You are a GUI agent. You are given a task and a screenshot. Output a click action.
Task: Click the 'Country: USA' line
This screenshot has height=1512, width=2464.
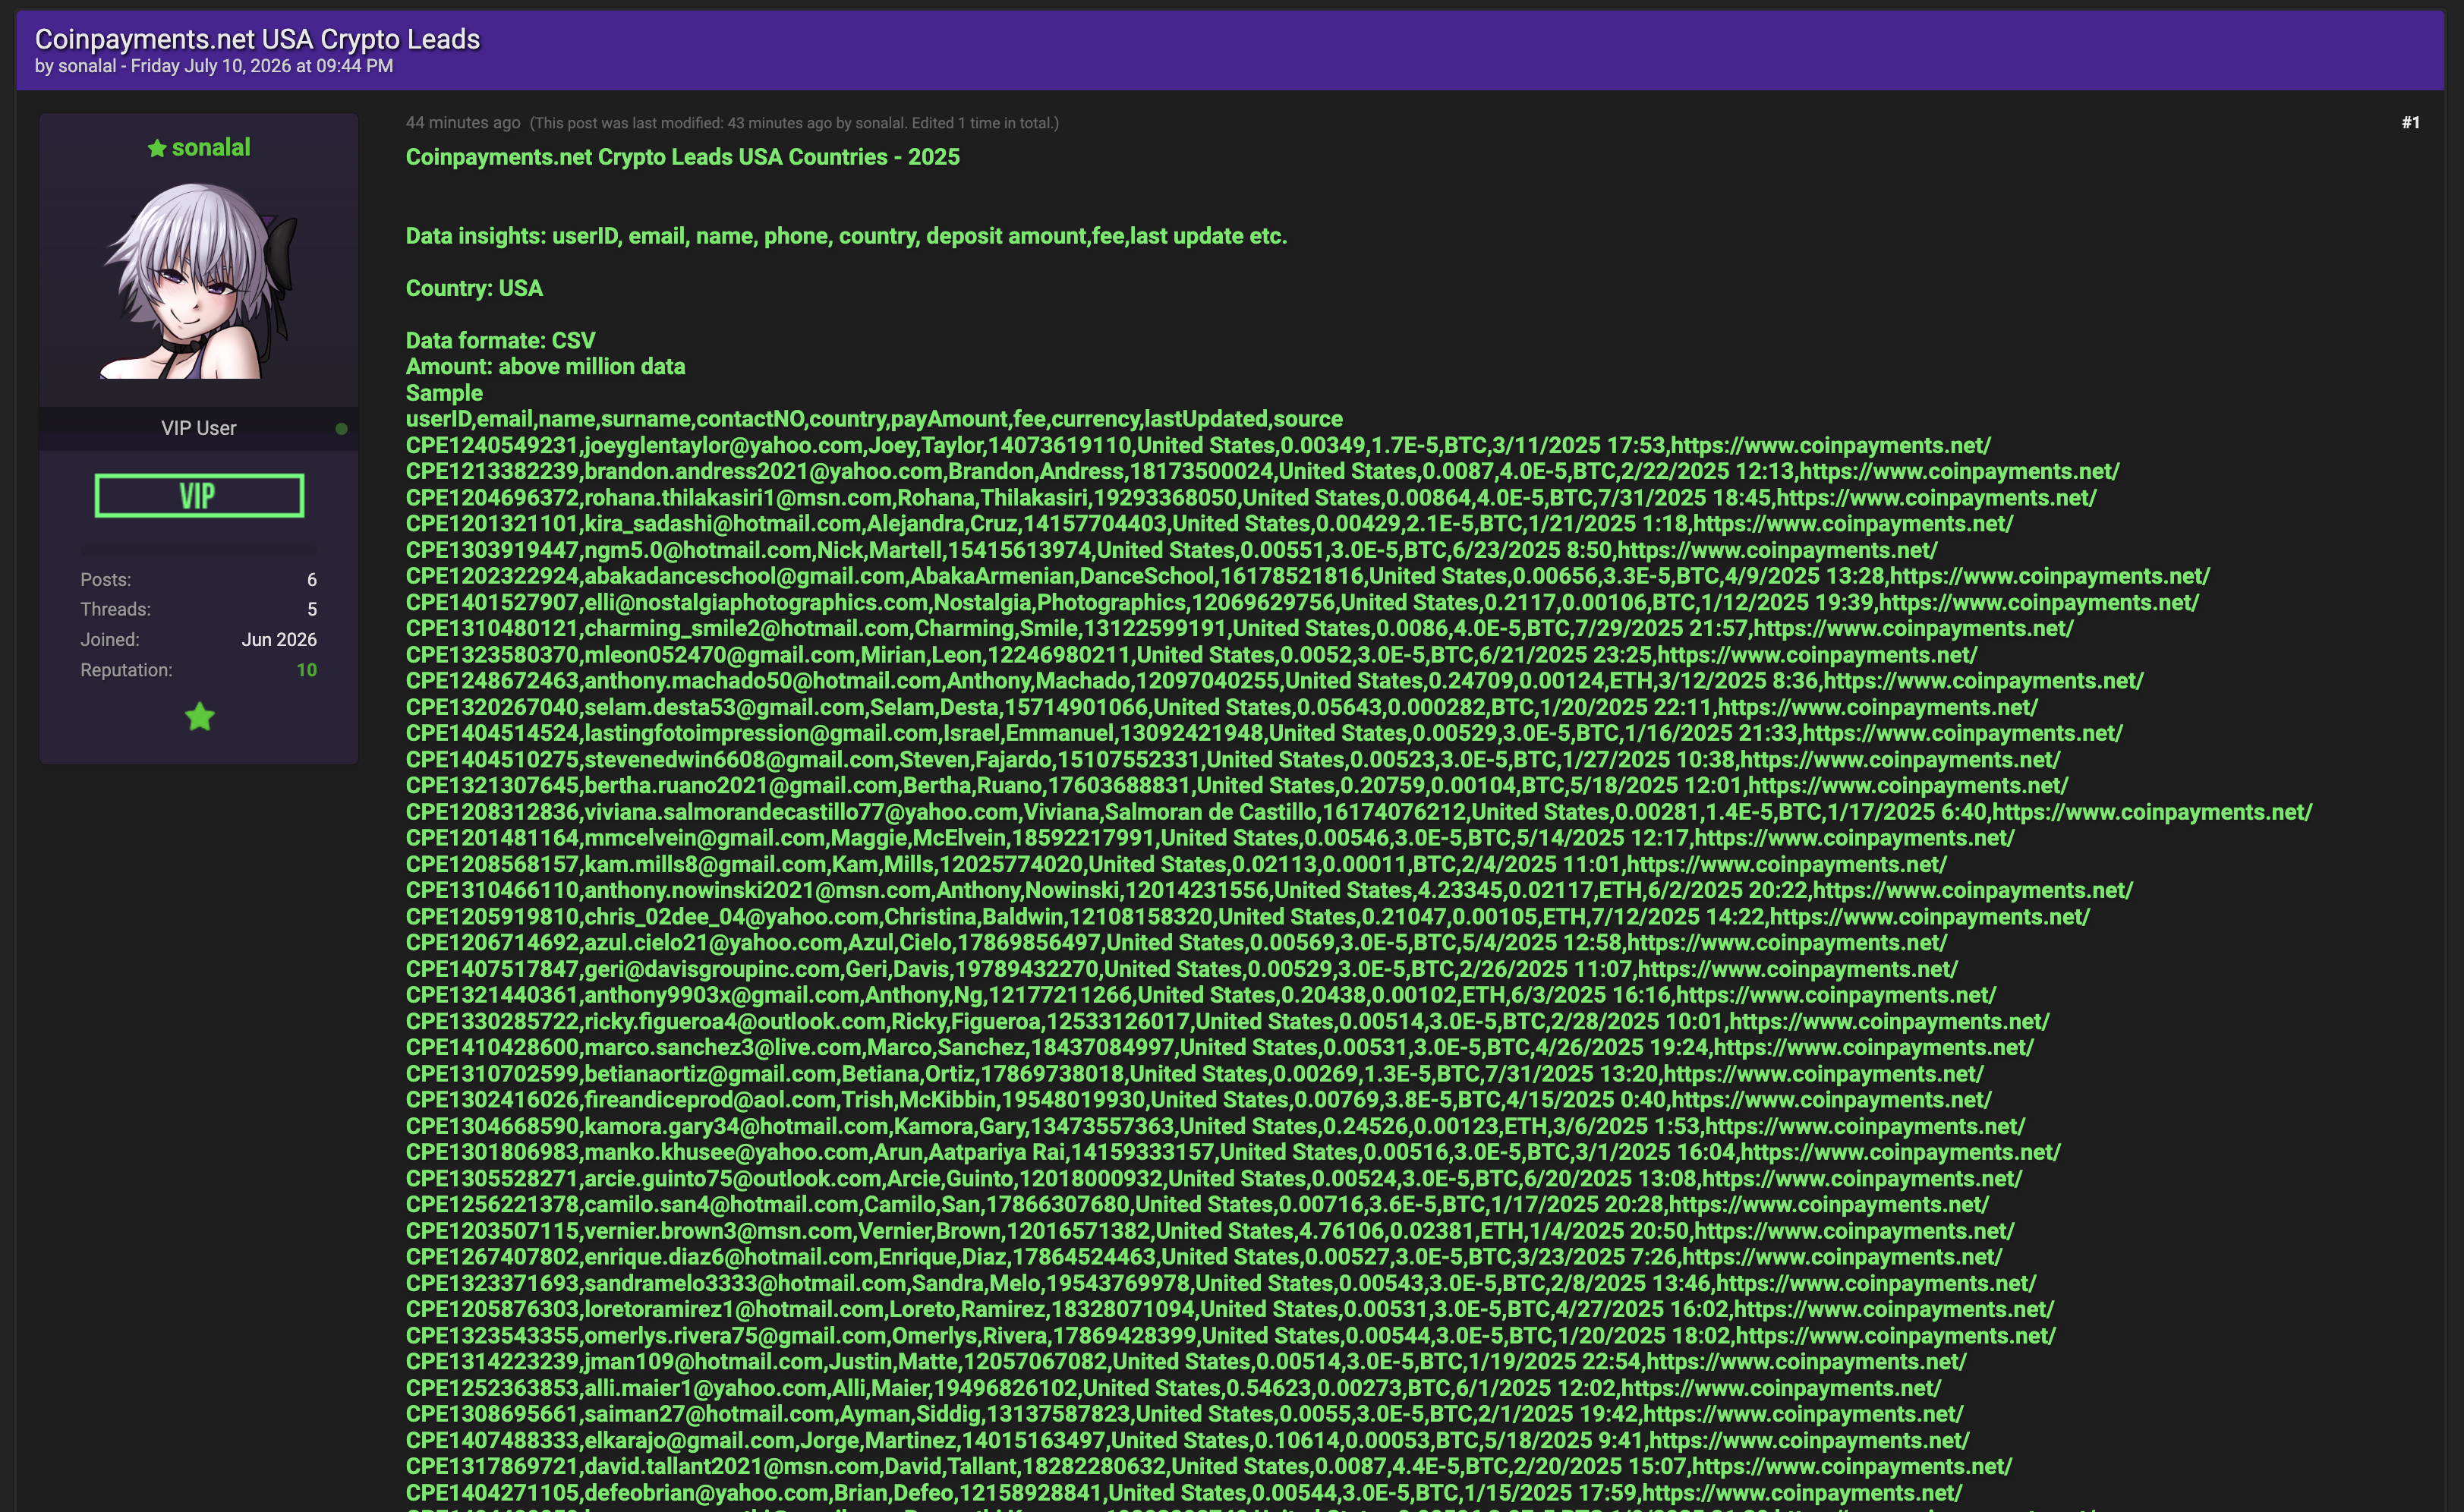474,288
